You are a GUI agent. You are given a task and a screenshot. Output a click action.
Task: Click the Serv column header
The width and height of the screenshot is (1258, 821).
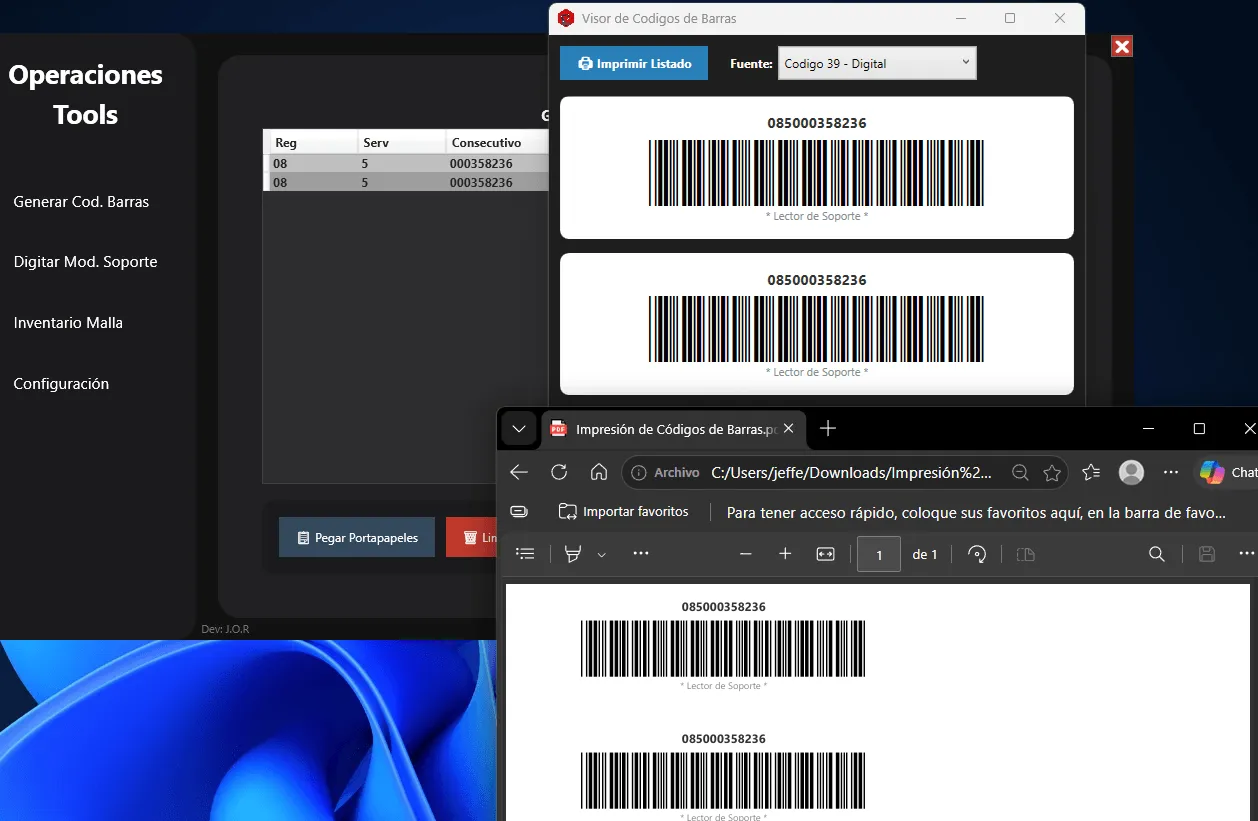[400, 142]
